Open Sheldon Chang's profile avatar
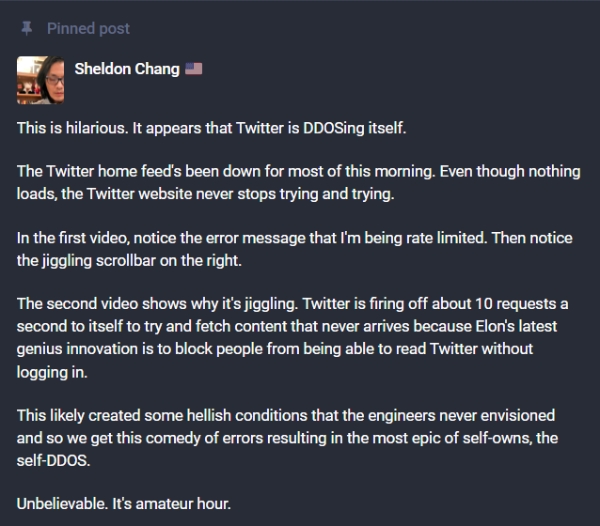This screenshot has width=600, height=526. click(x=40, y=80)
